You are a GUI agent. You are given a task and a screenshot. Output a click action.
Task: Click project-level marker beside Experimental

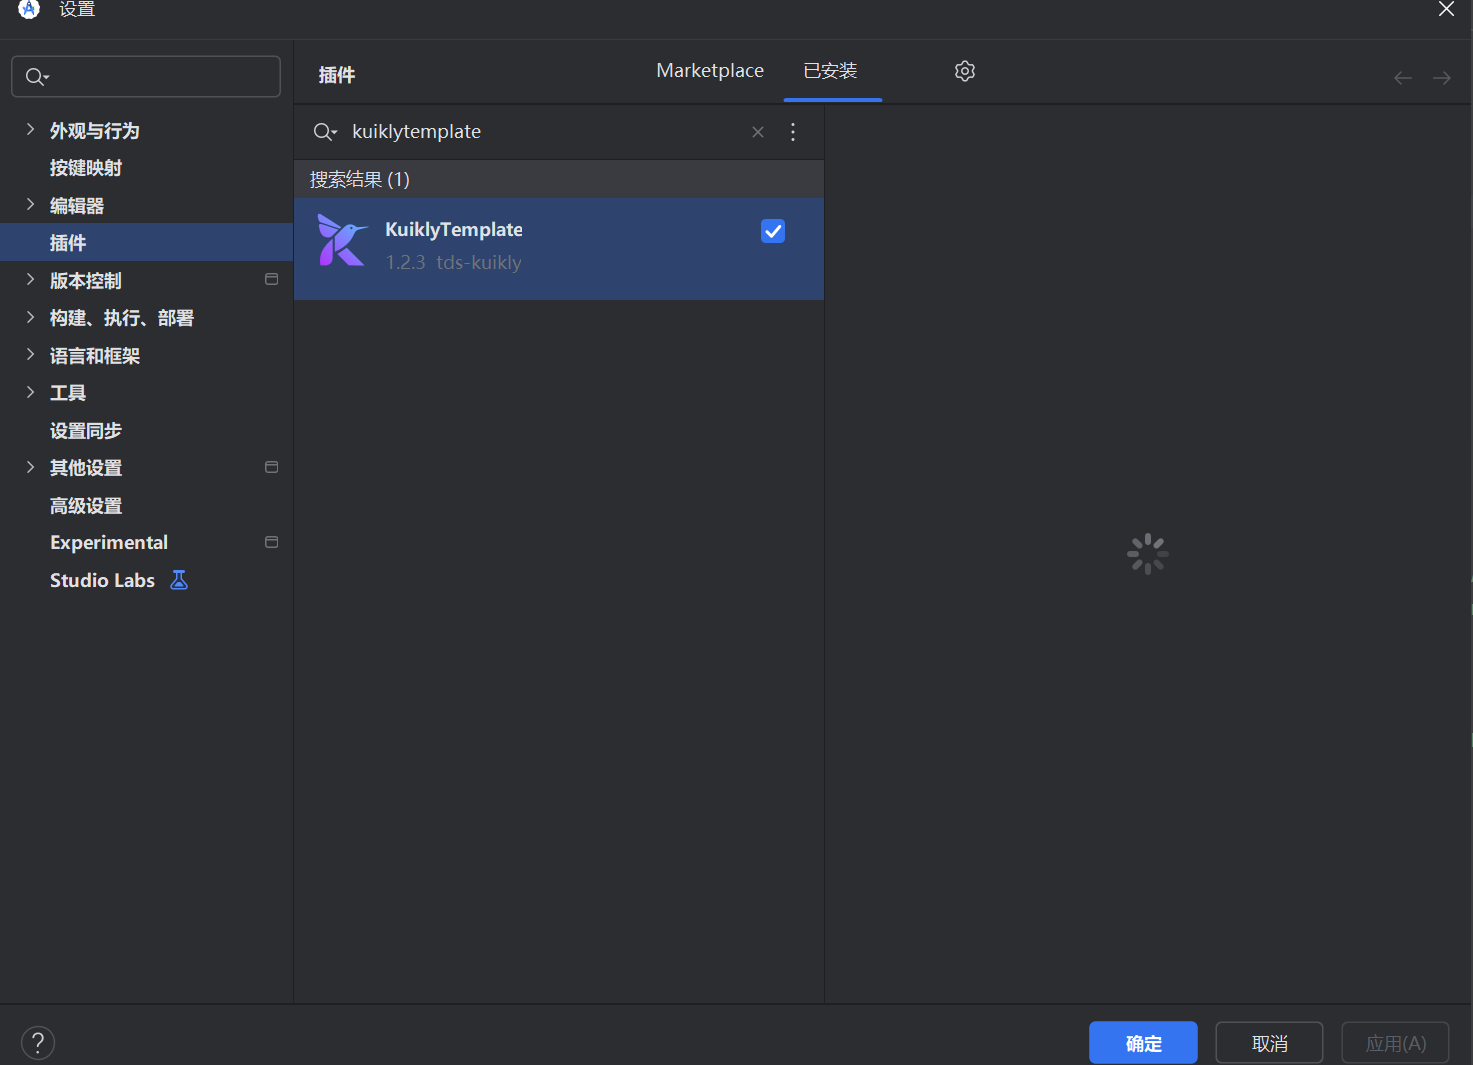tap(271, 542)
